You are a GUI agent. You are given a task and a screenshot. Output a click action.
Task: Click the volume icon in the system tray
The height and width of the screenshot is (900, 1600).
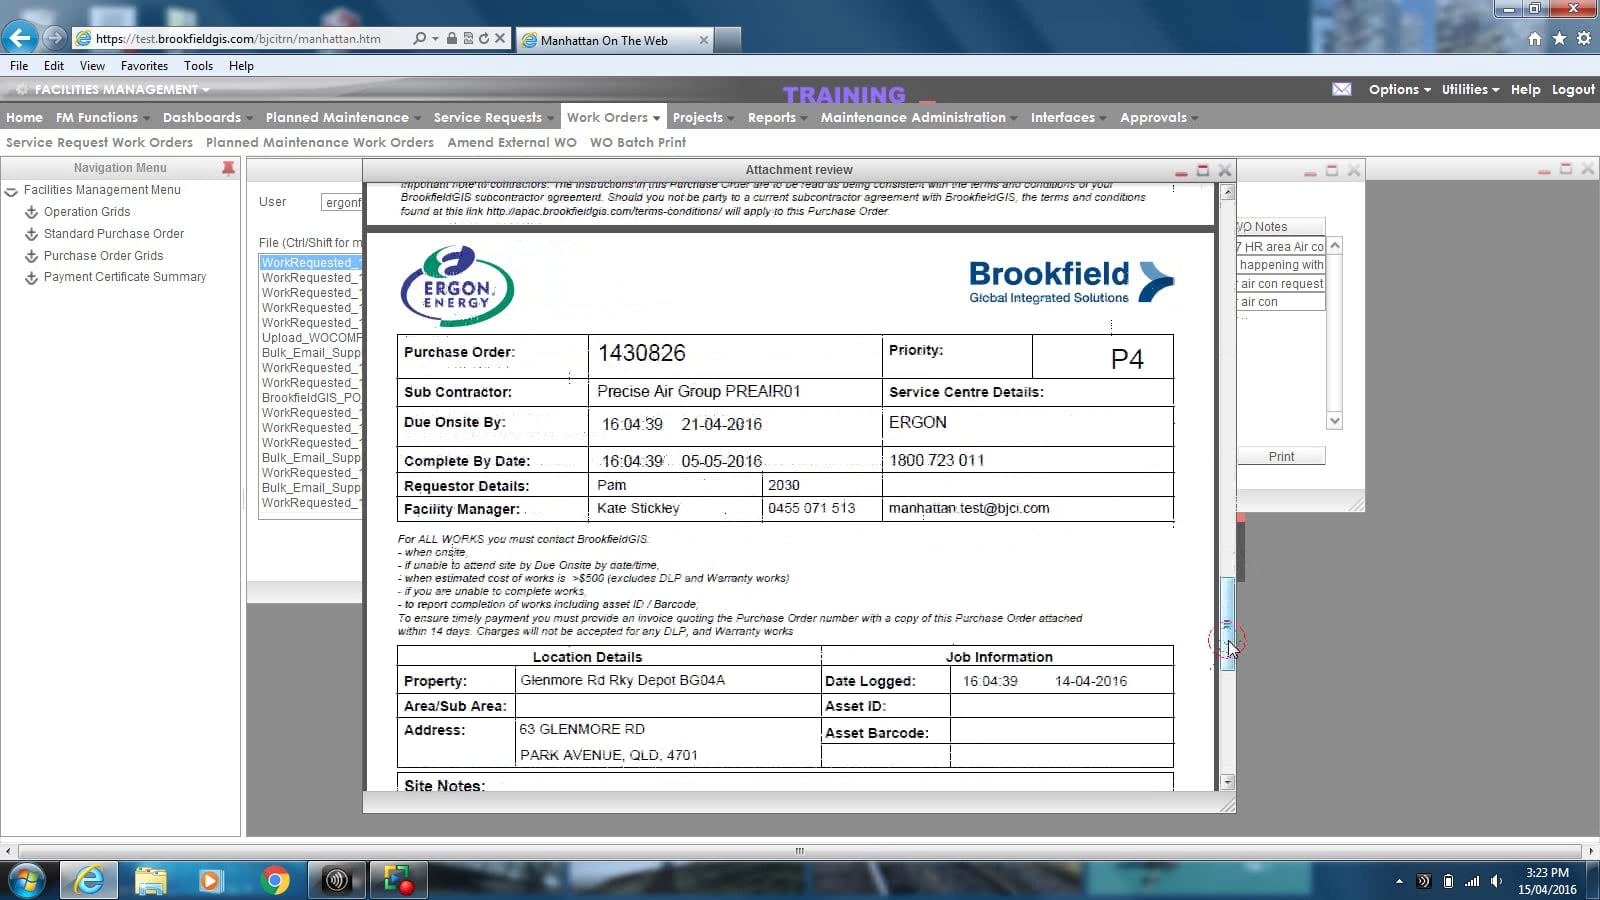1494,881
